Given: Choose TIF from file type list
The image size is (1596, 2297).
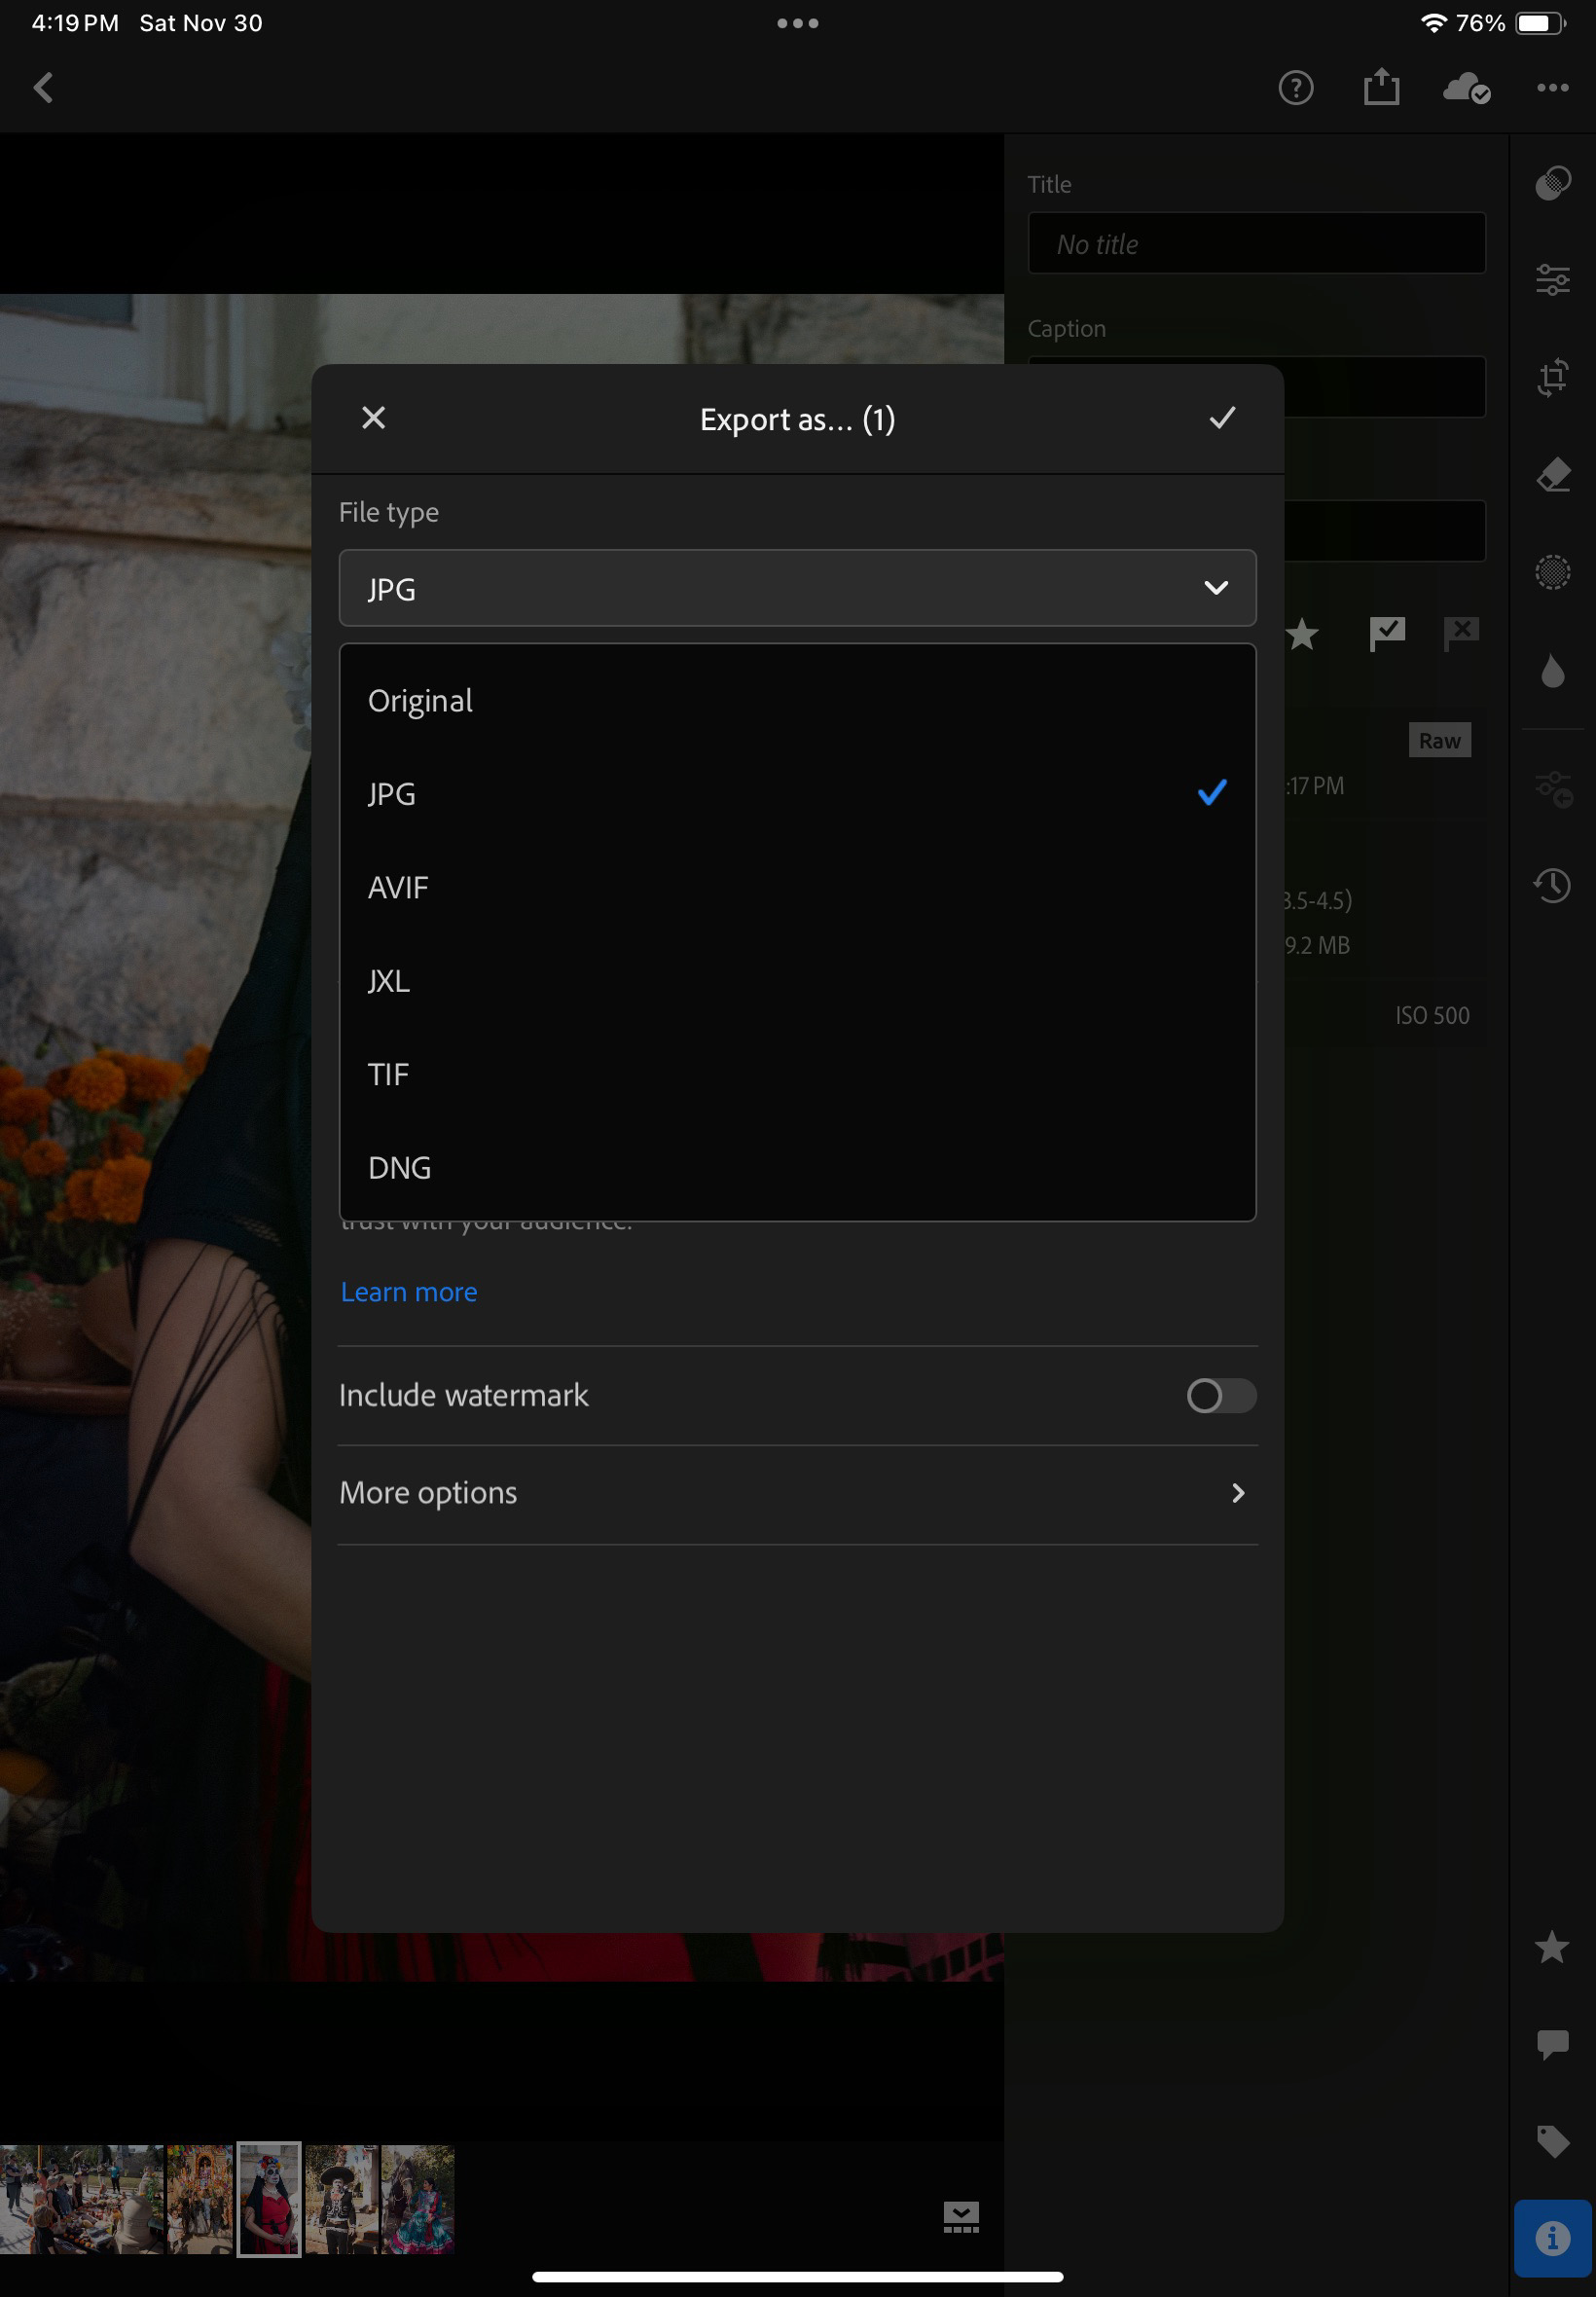Looking at the screenshot, I should click(389, 1074).
